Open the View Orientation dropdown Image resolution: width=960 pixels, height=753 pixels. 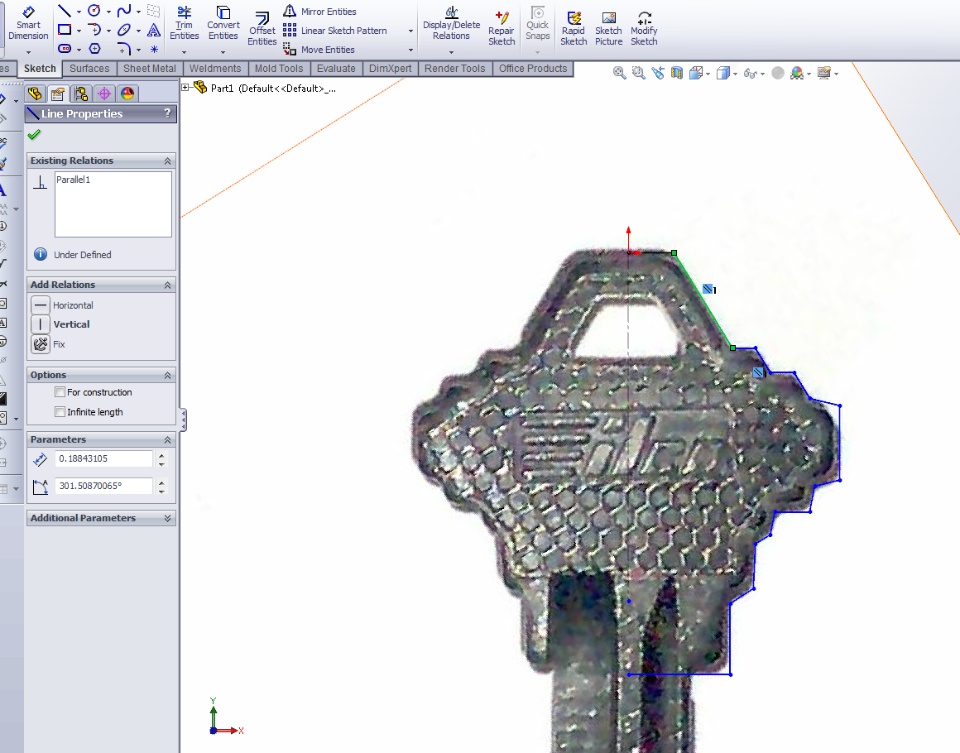(x=708, y=73)
